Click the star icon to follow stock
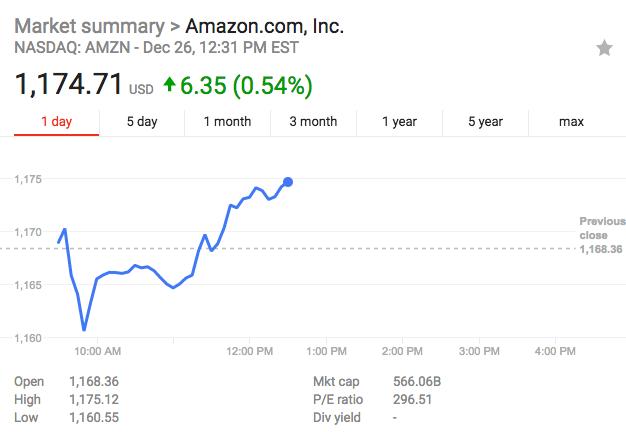 (x=604, y=48)
